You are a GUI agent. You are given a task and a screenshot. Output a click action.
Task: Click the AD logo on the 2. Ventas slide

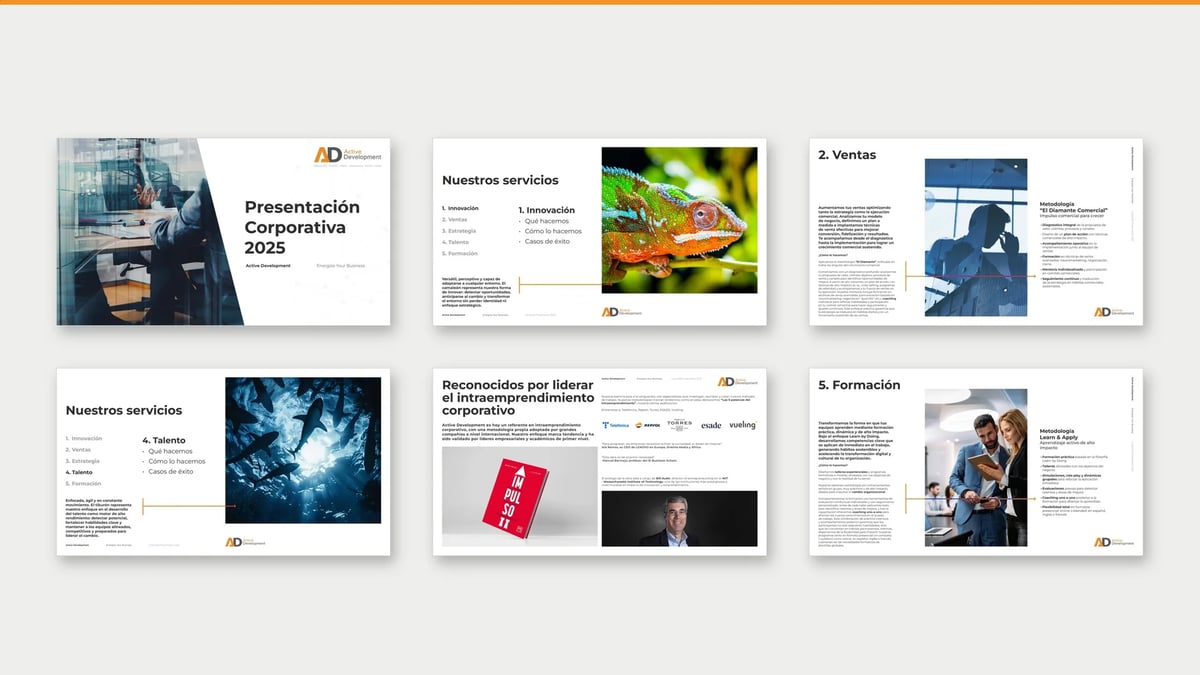1114,312
